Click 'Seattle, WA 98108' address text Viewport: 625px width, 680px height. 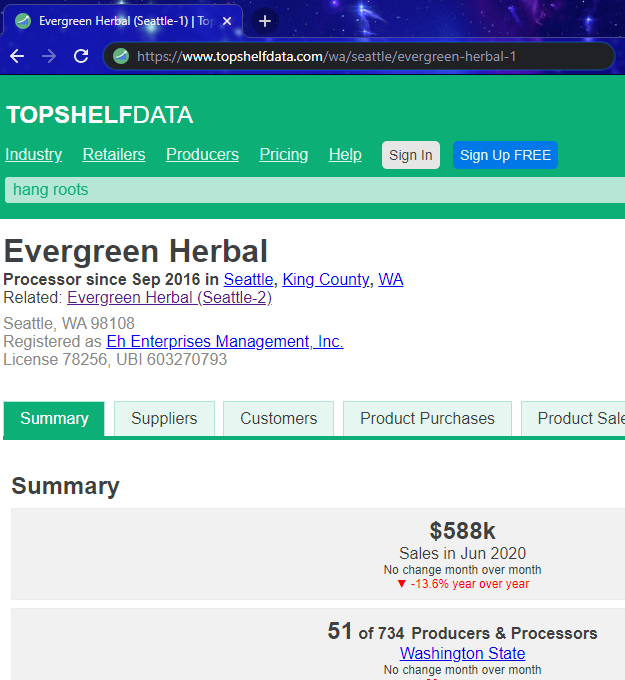coord(69,324)
